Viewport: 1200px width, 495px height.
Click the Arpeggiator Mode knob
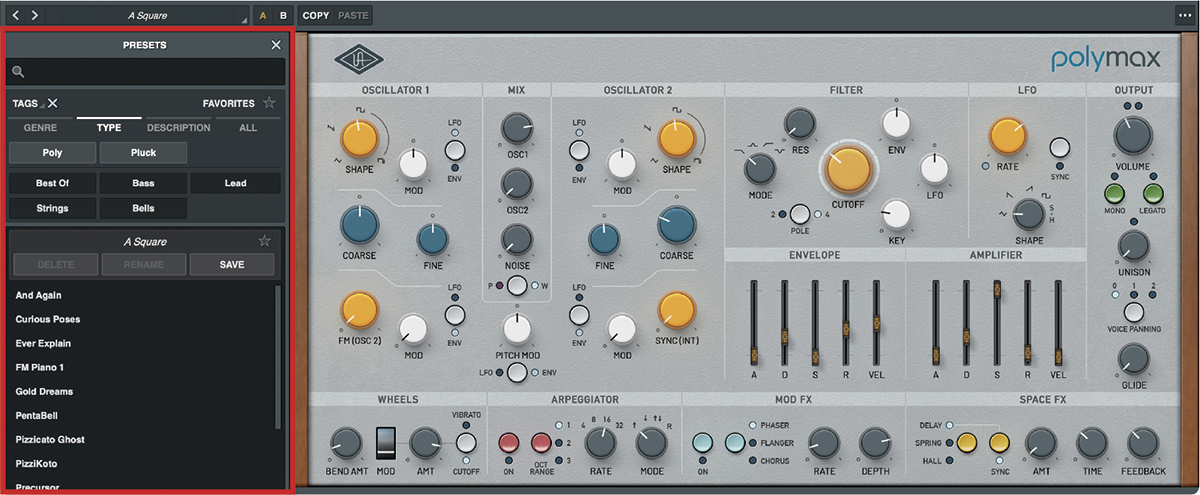click(651, 442)
